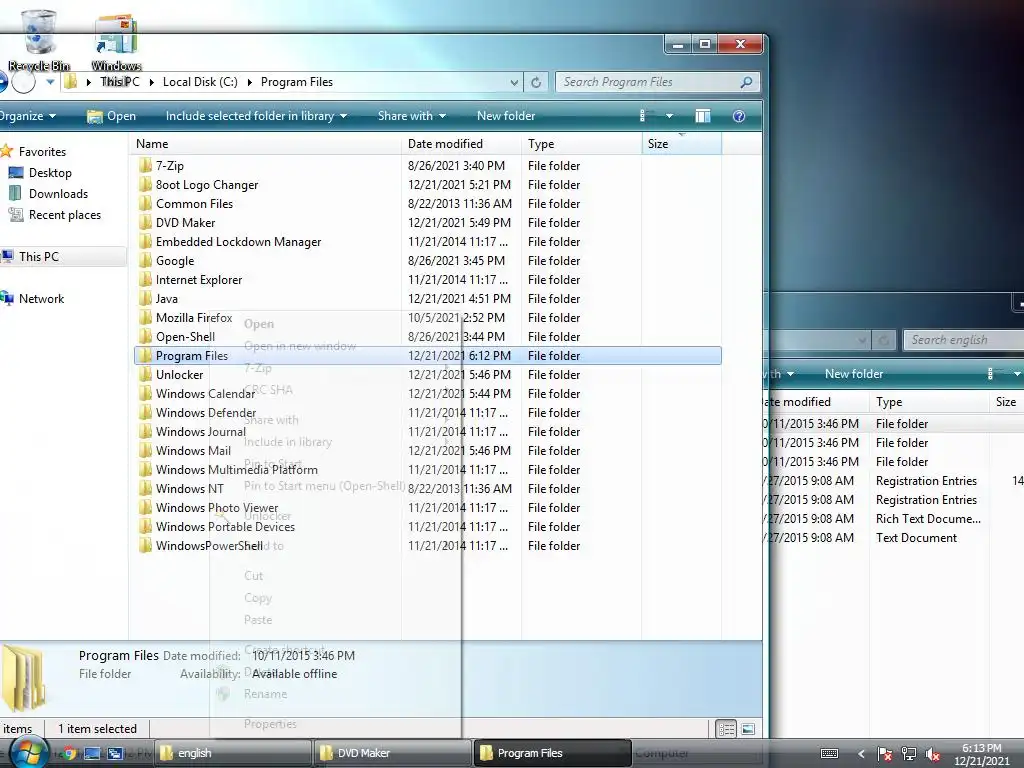The height and width of the screenshot is (768, 1024).
Task: Open the network tray icon
Action: tap(908, 754)
